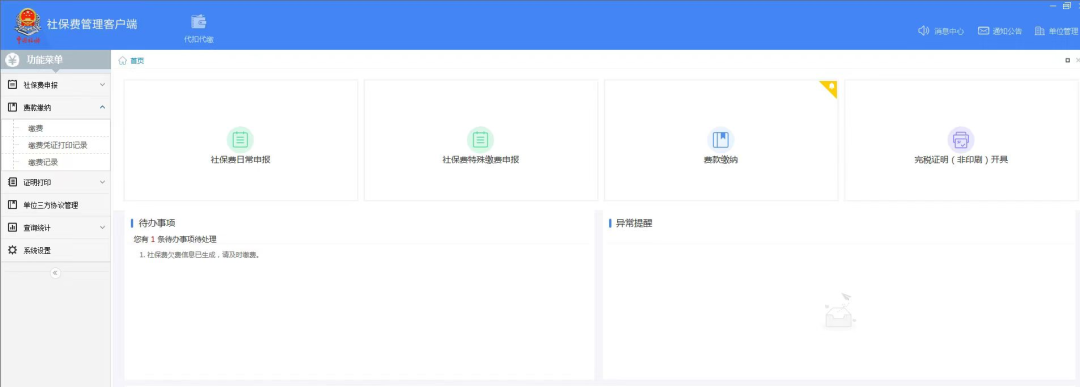Click the 费款缴纳 blue book icon
The image size is (1080, 387).
(x=720, y=140)
